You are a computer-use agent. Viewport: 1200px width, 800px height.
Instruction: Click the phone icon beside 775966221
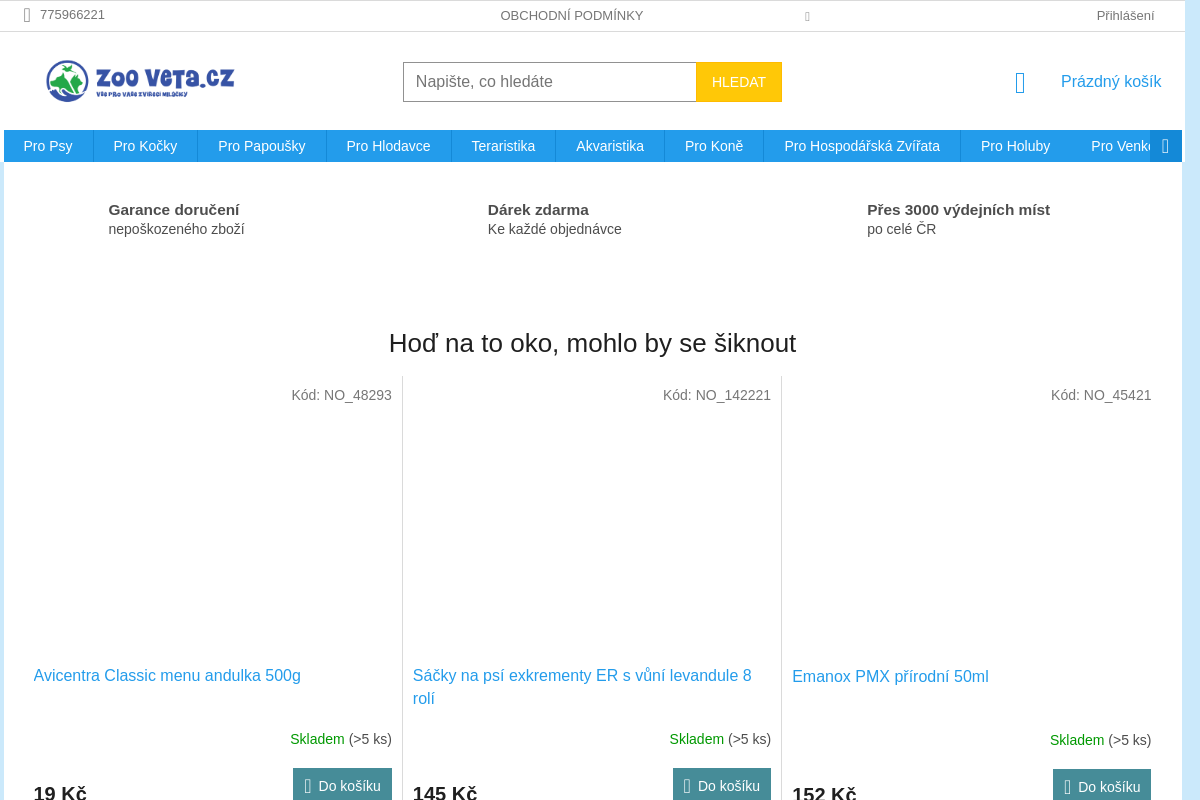tap(27, 15)
